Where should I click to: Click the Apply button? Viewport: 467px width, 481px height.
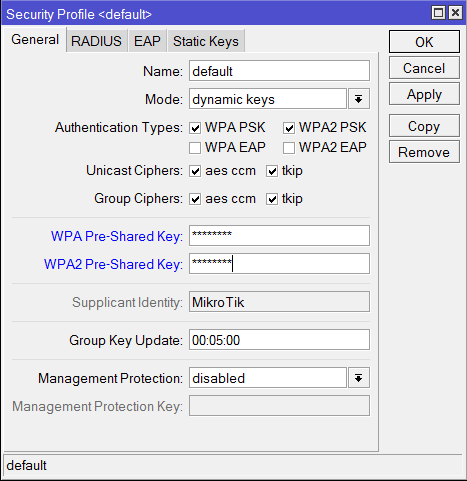[x=424, y=94]
